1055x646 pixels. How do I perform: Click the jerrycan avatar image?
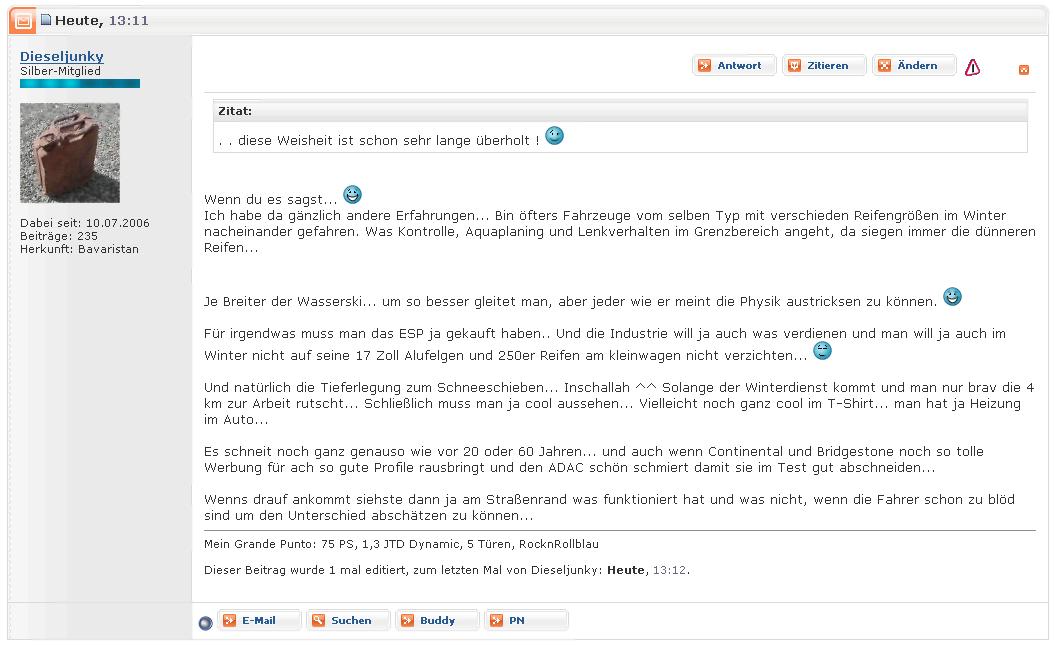point(70,153)
